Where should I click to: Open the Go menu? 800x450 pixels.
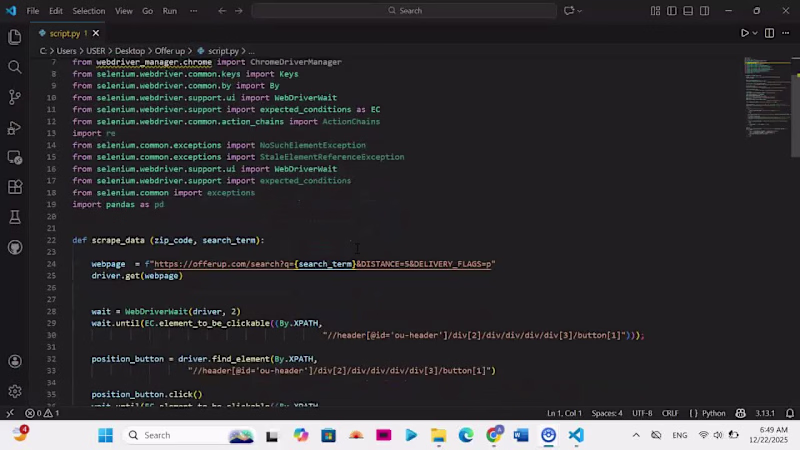pos(147,11)
